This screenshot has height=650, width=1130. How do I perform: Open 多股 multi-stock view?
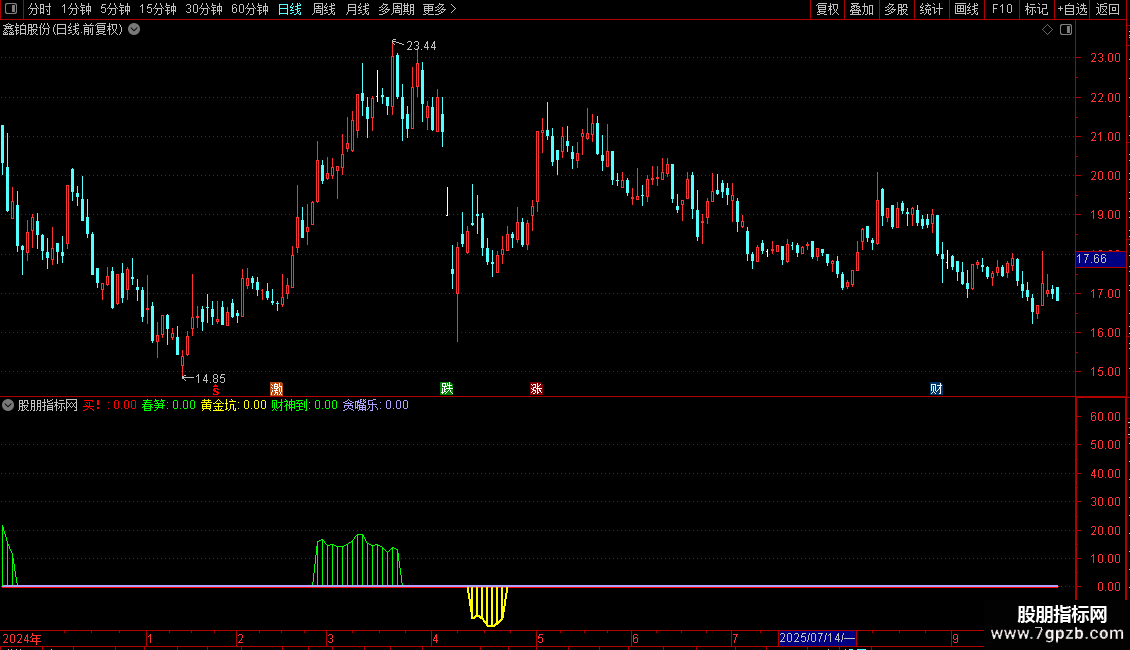[897, 9]
